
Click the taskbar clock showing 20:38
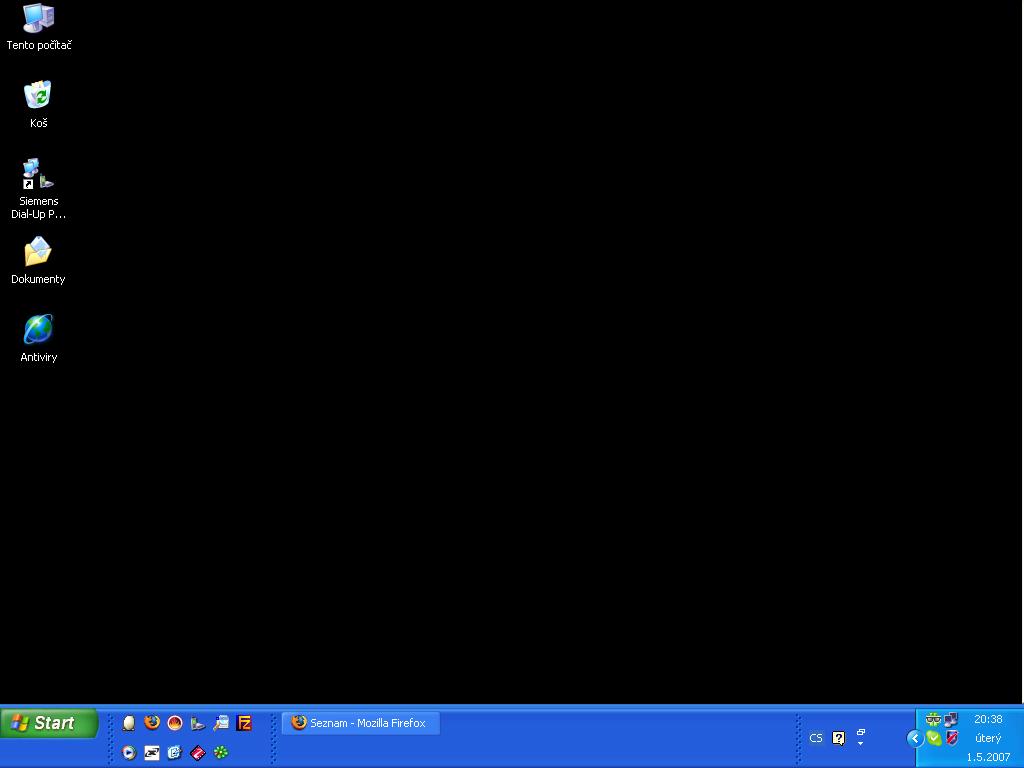[x=988, y=719]
